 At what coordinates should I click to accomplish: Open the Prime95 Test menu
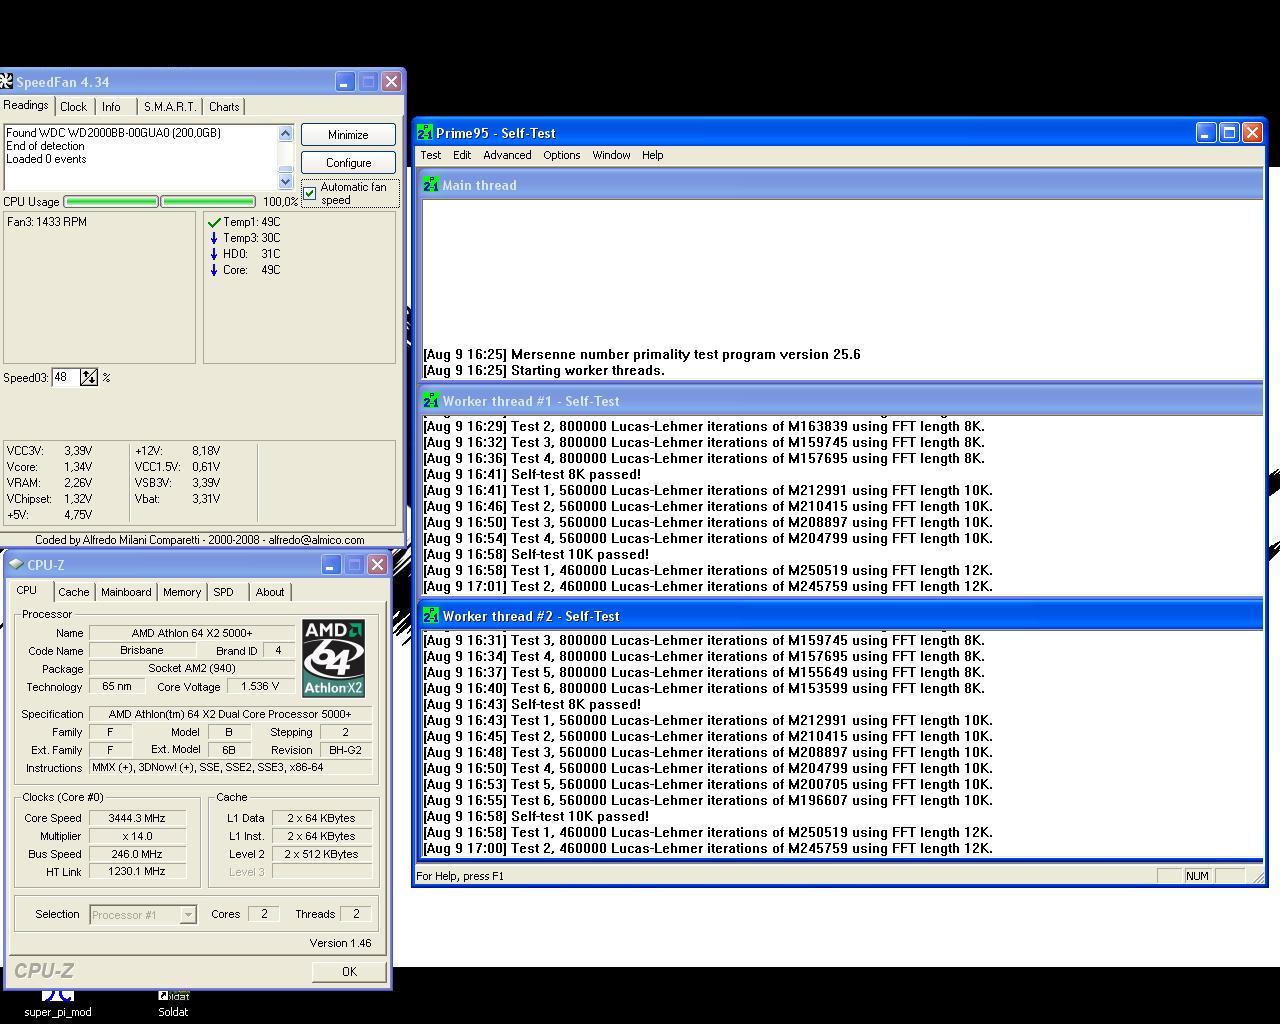[431, 155]
